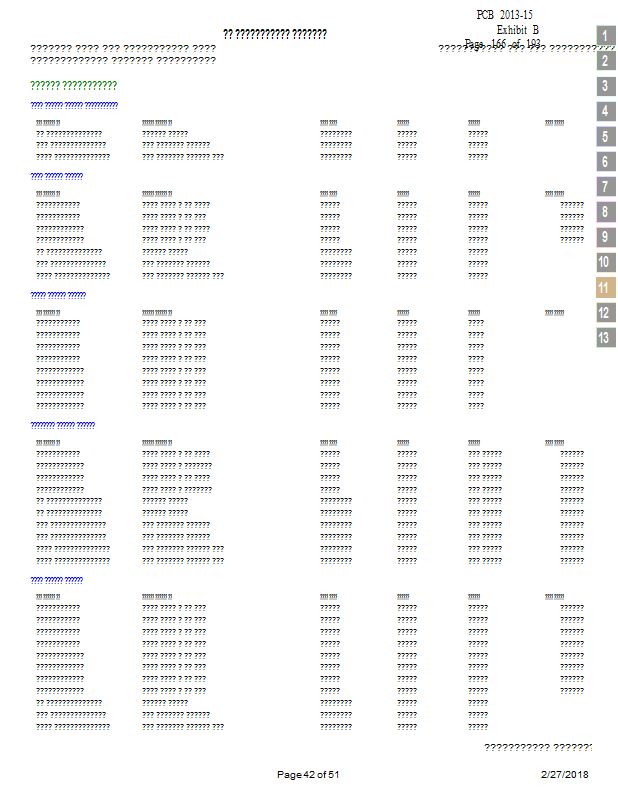Click the highlighted tan tab 11
The image size is (618, 800).
(x=604, y=287)
